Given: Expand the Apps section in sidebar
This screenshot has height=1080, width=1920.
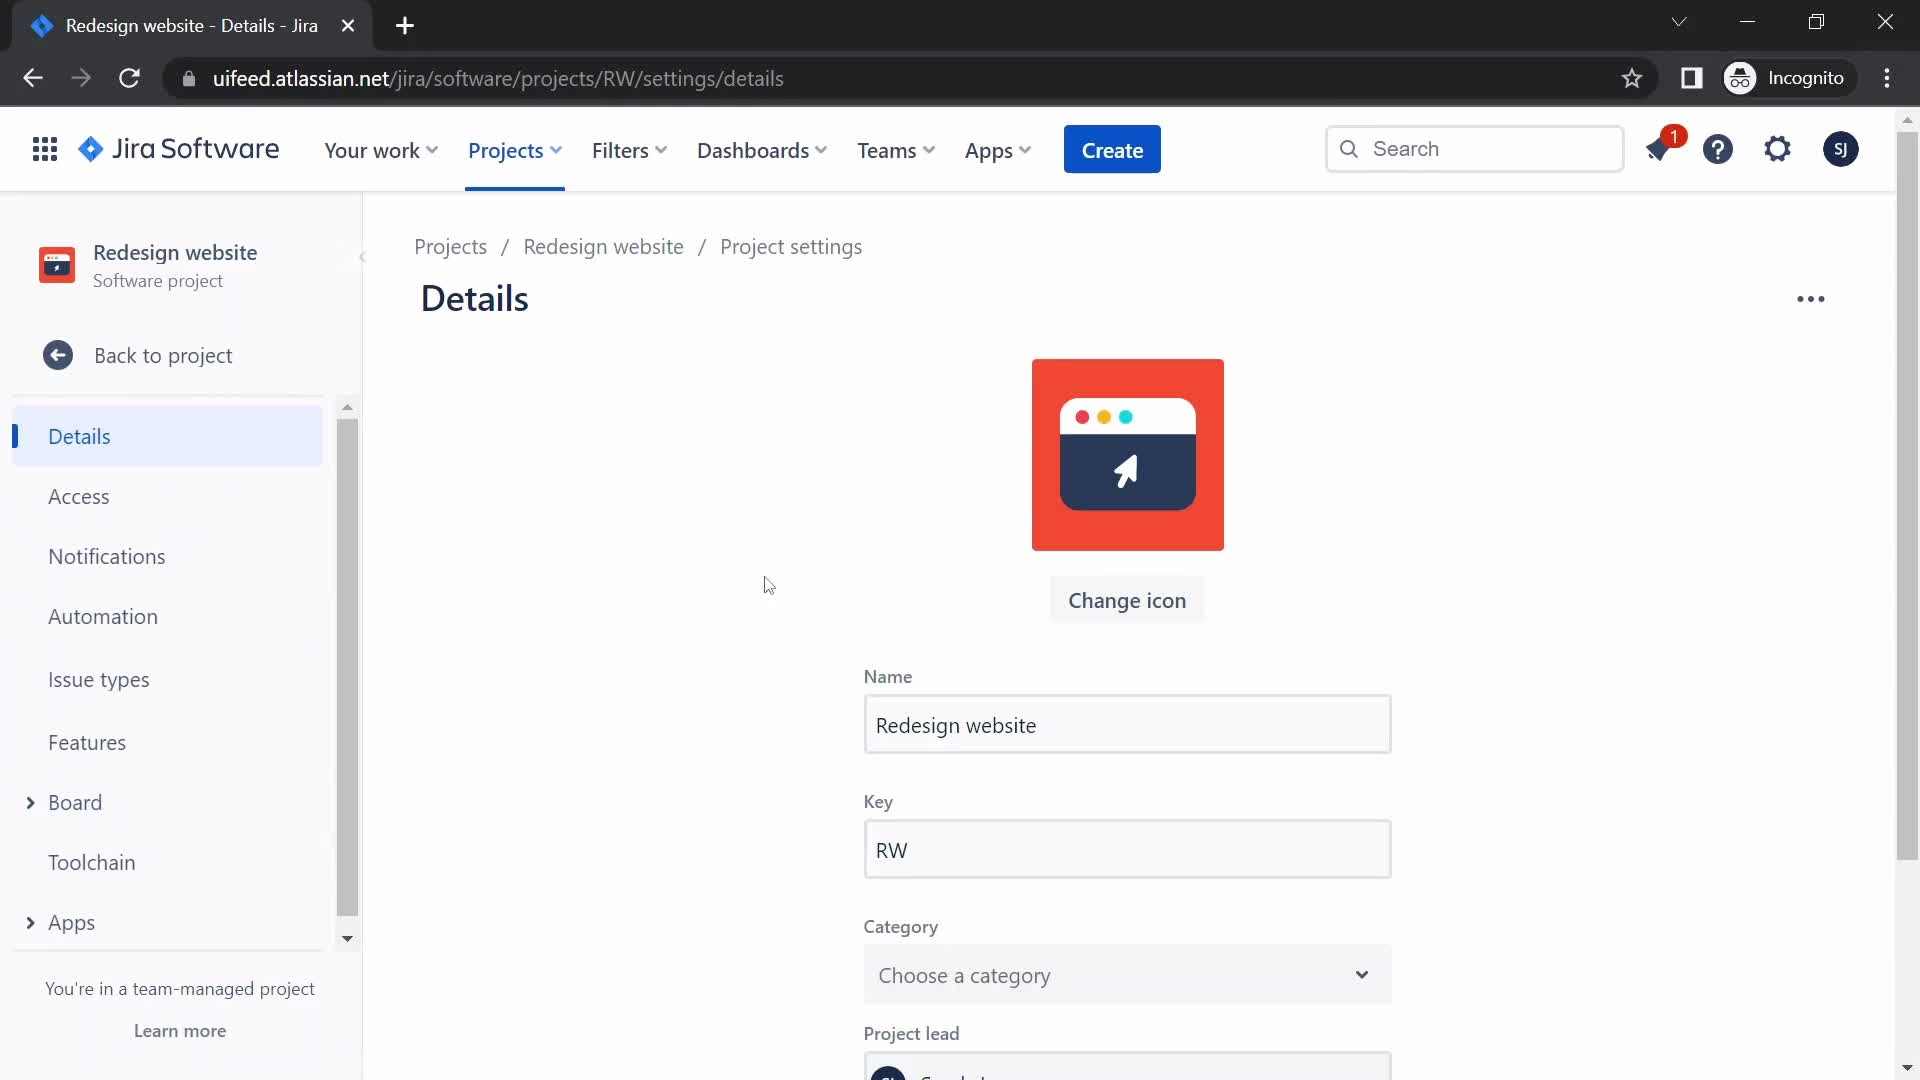Looking at the screenshot, I should [29, 920].
